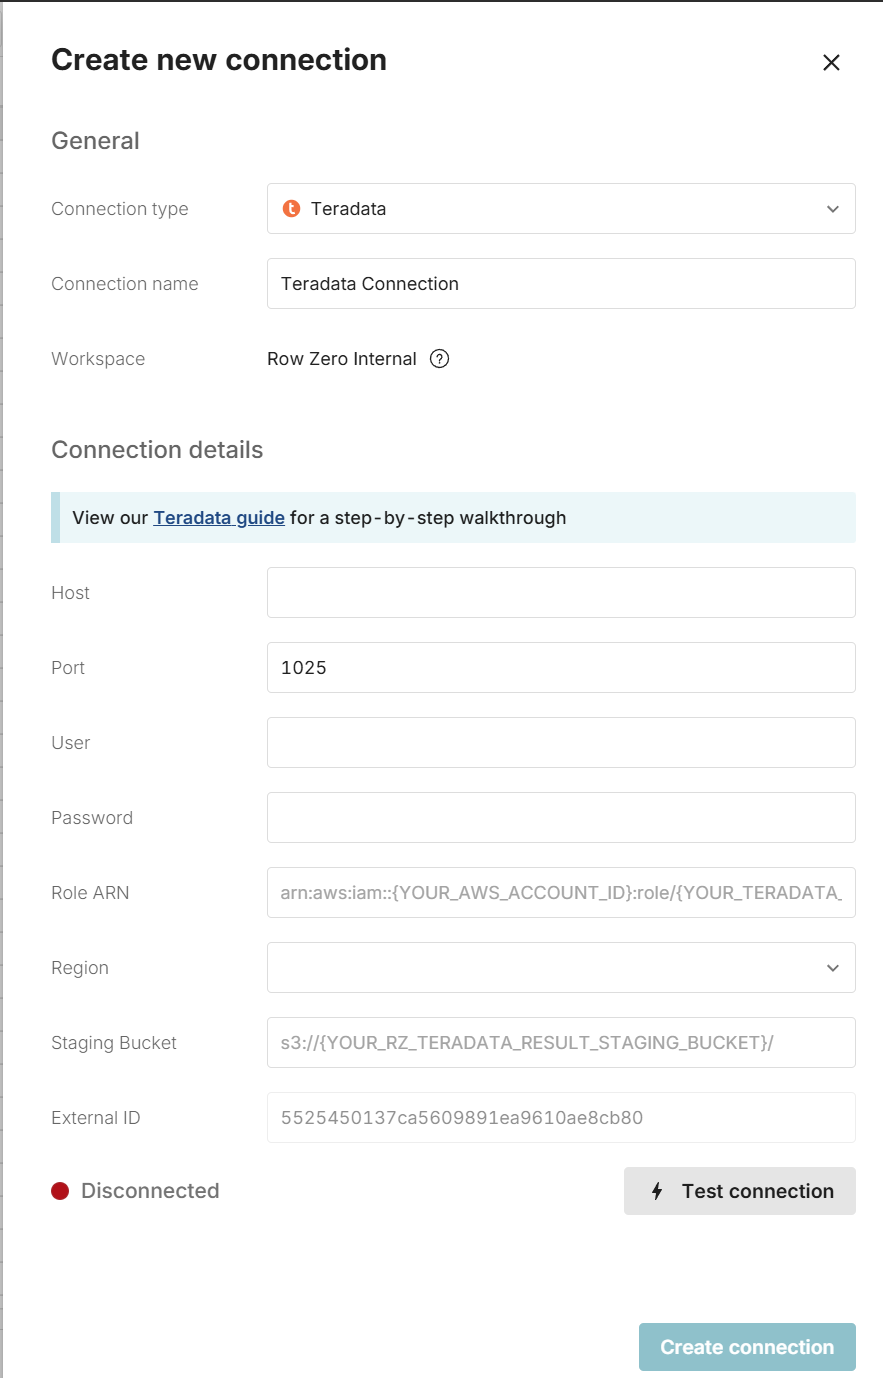Click the red Disconnected status indicator
The width and height of the screenshot is (883, 1378).
pyautogui.click(x=60, y=1191)
